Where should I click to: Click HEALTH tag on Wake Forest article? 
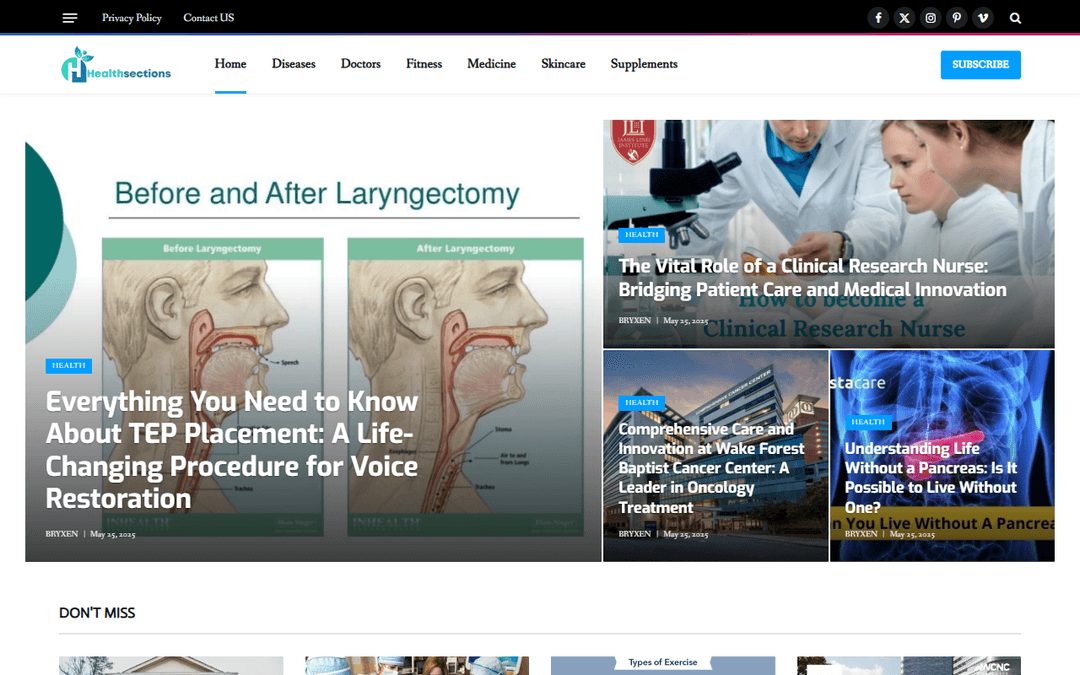pyautogui.click(x=641, y=403)
